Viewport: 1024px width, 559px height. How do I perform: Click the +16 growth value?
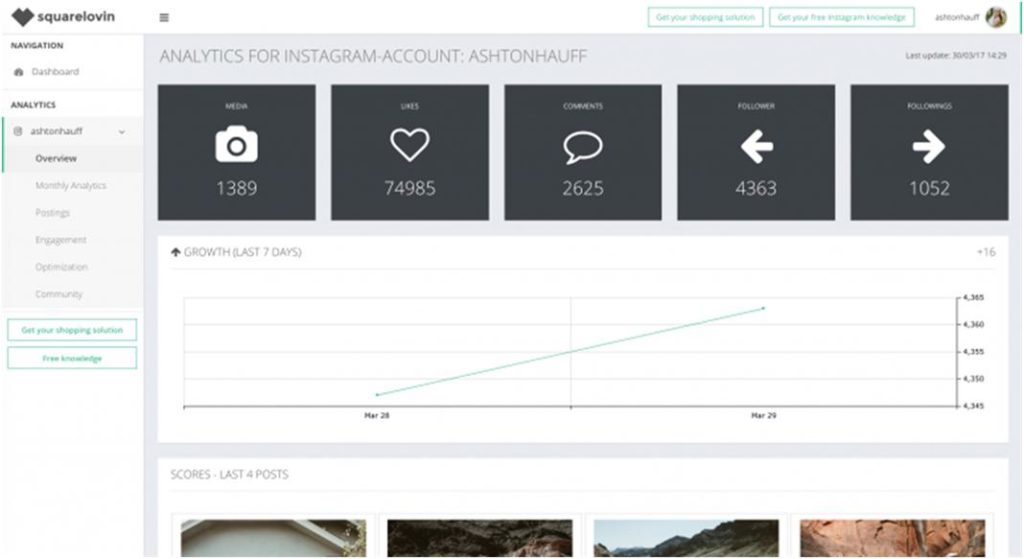(x=985, y=252)
